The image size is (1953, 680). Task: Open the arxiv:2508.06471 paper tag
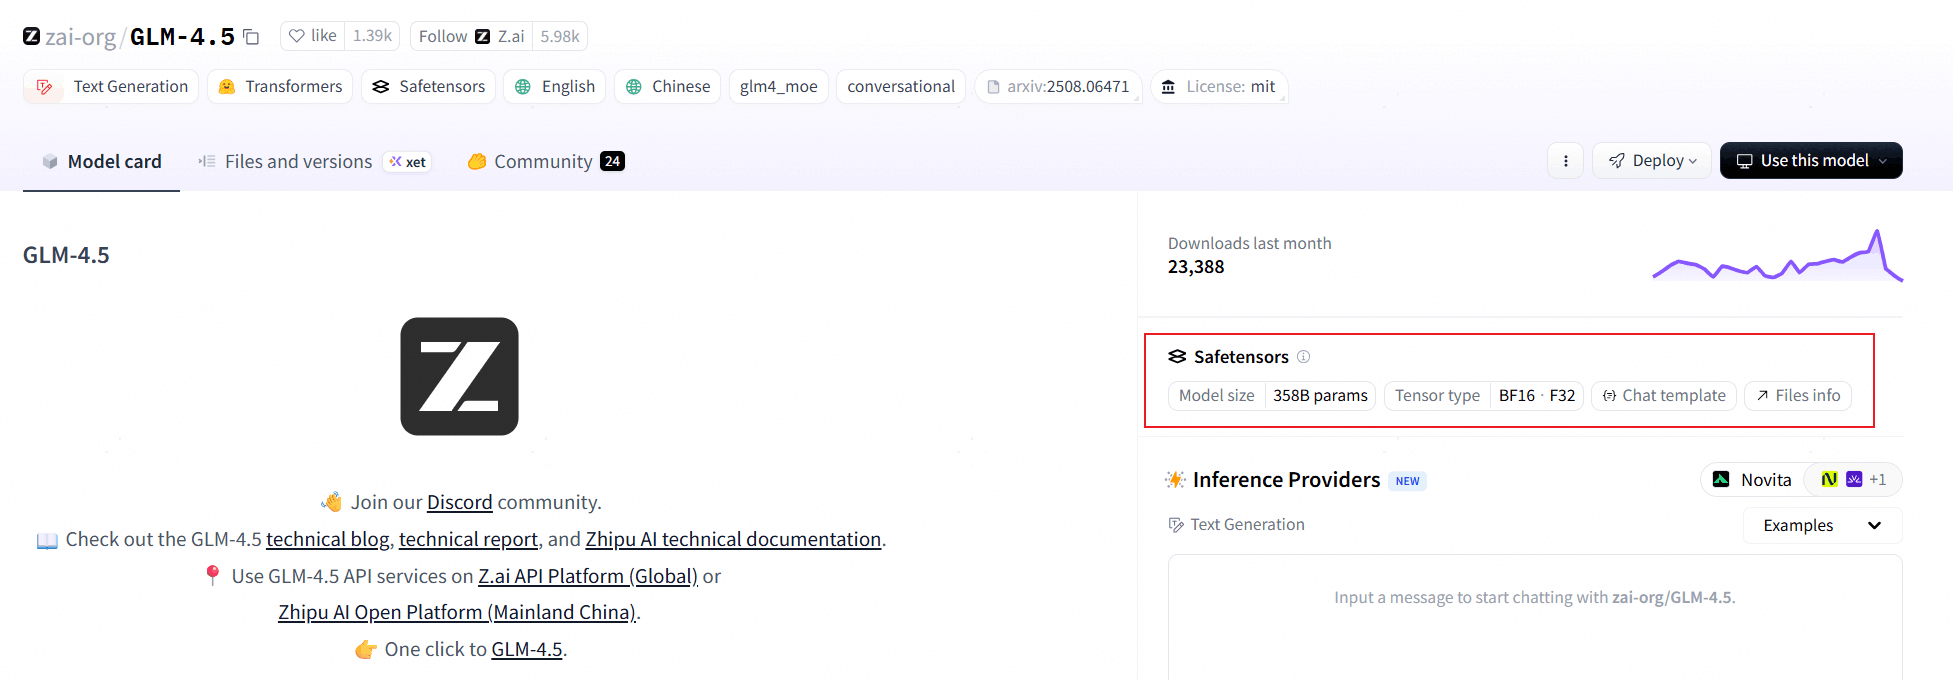(1058, 86)
